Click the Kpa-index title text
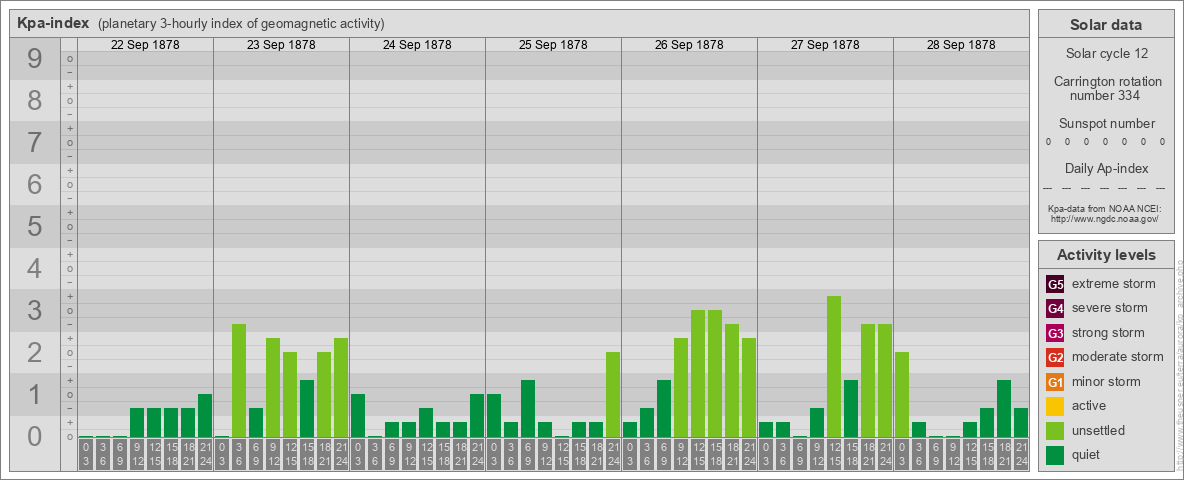Viewport: 1184px width, 480px height. pyautogui.click(x=53, y=23)
